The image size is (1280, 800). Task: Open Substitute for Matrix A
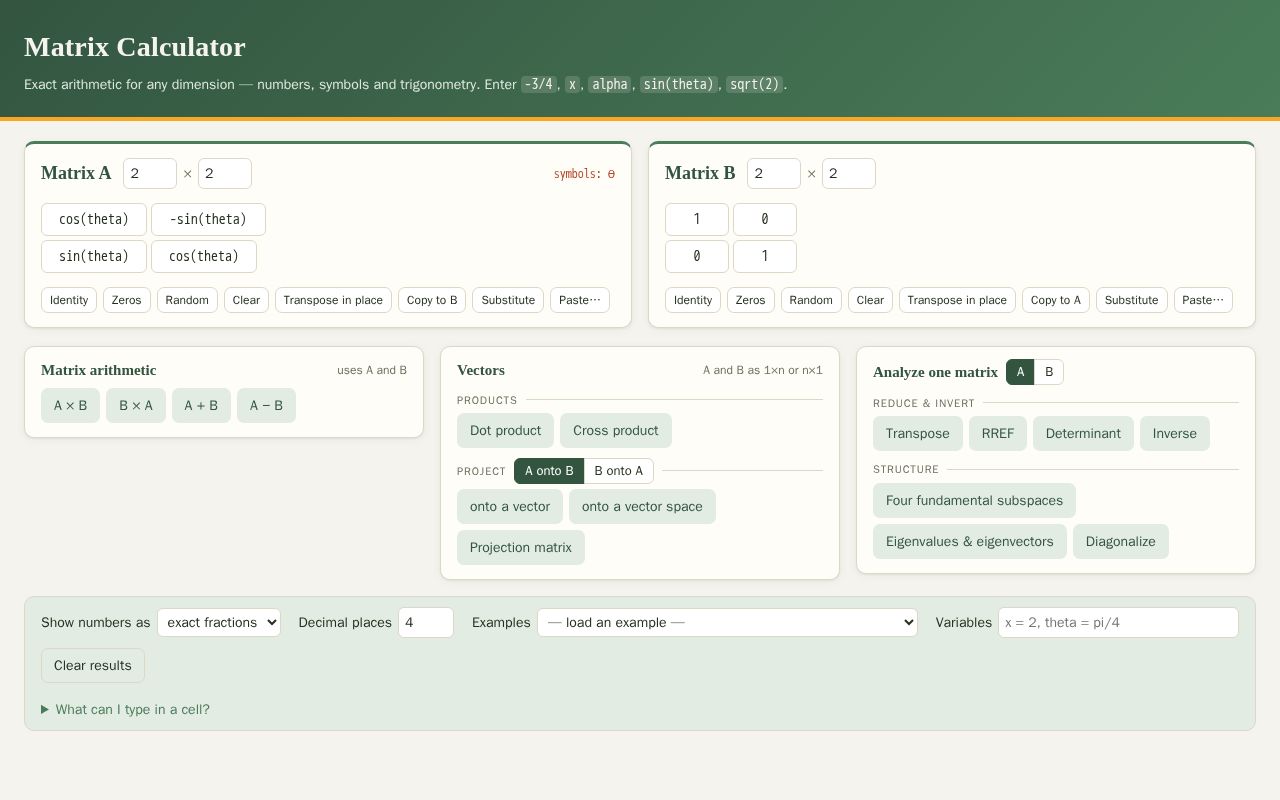coord(508,300)
